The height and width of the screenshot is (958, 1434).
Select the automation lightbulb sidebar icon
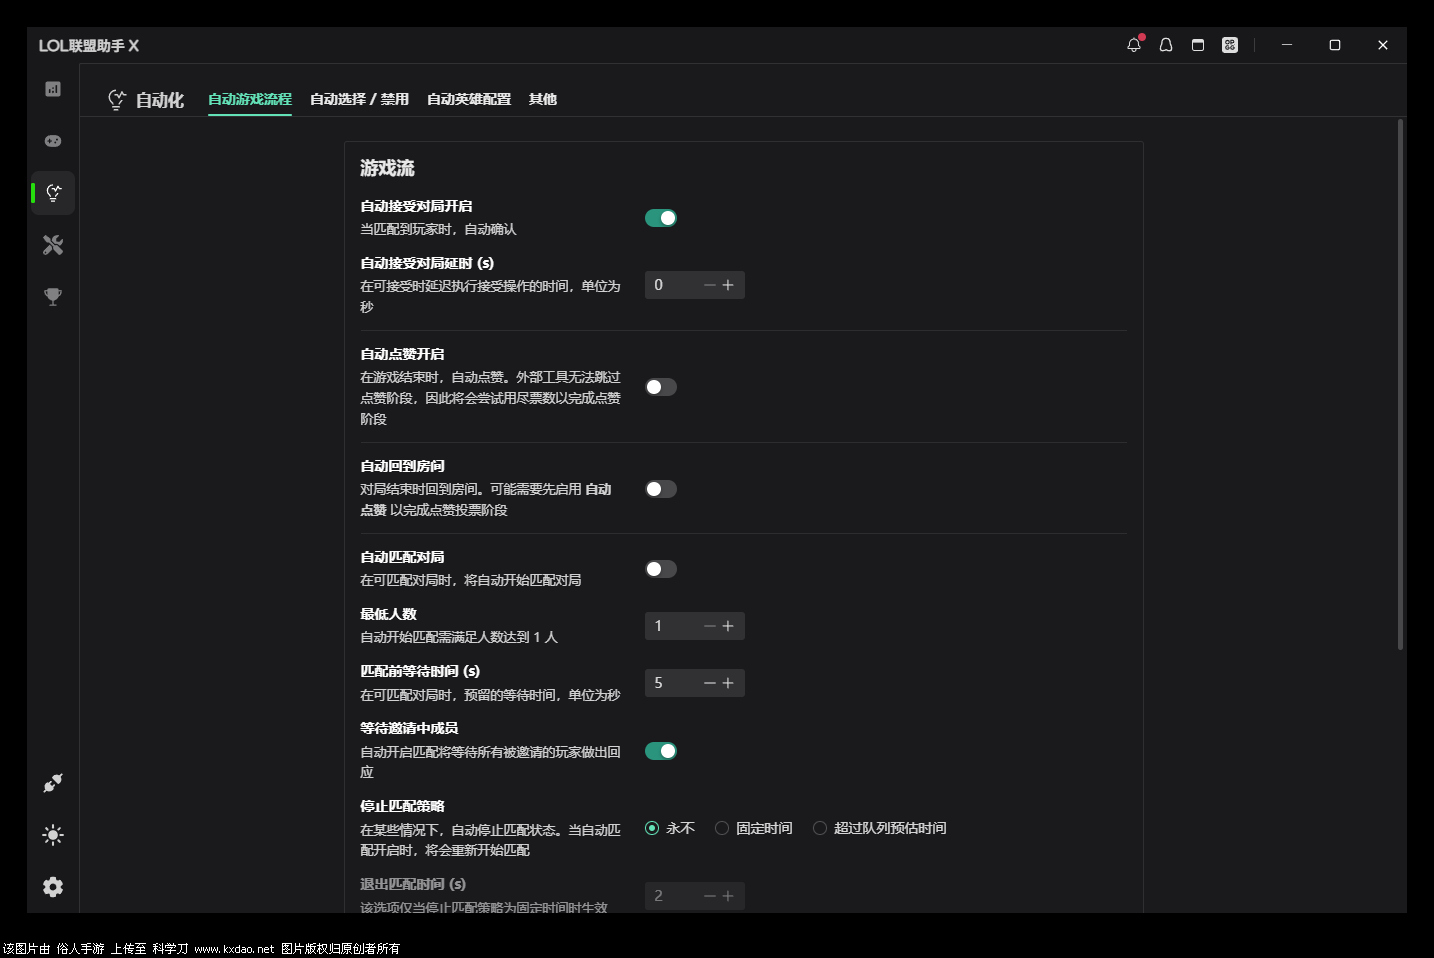pos(53,193)
